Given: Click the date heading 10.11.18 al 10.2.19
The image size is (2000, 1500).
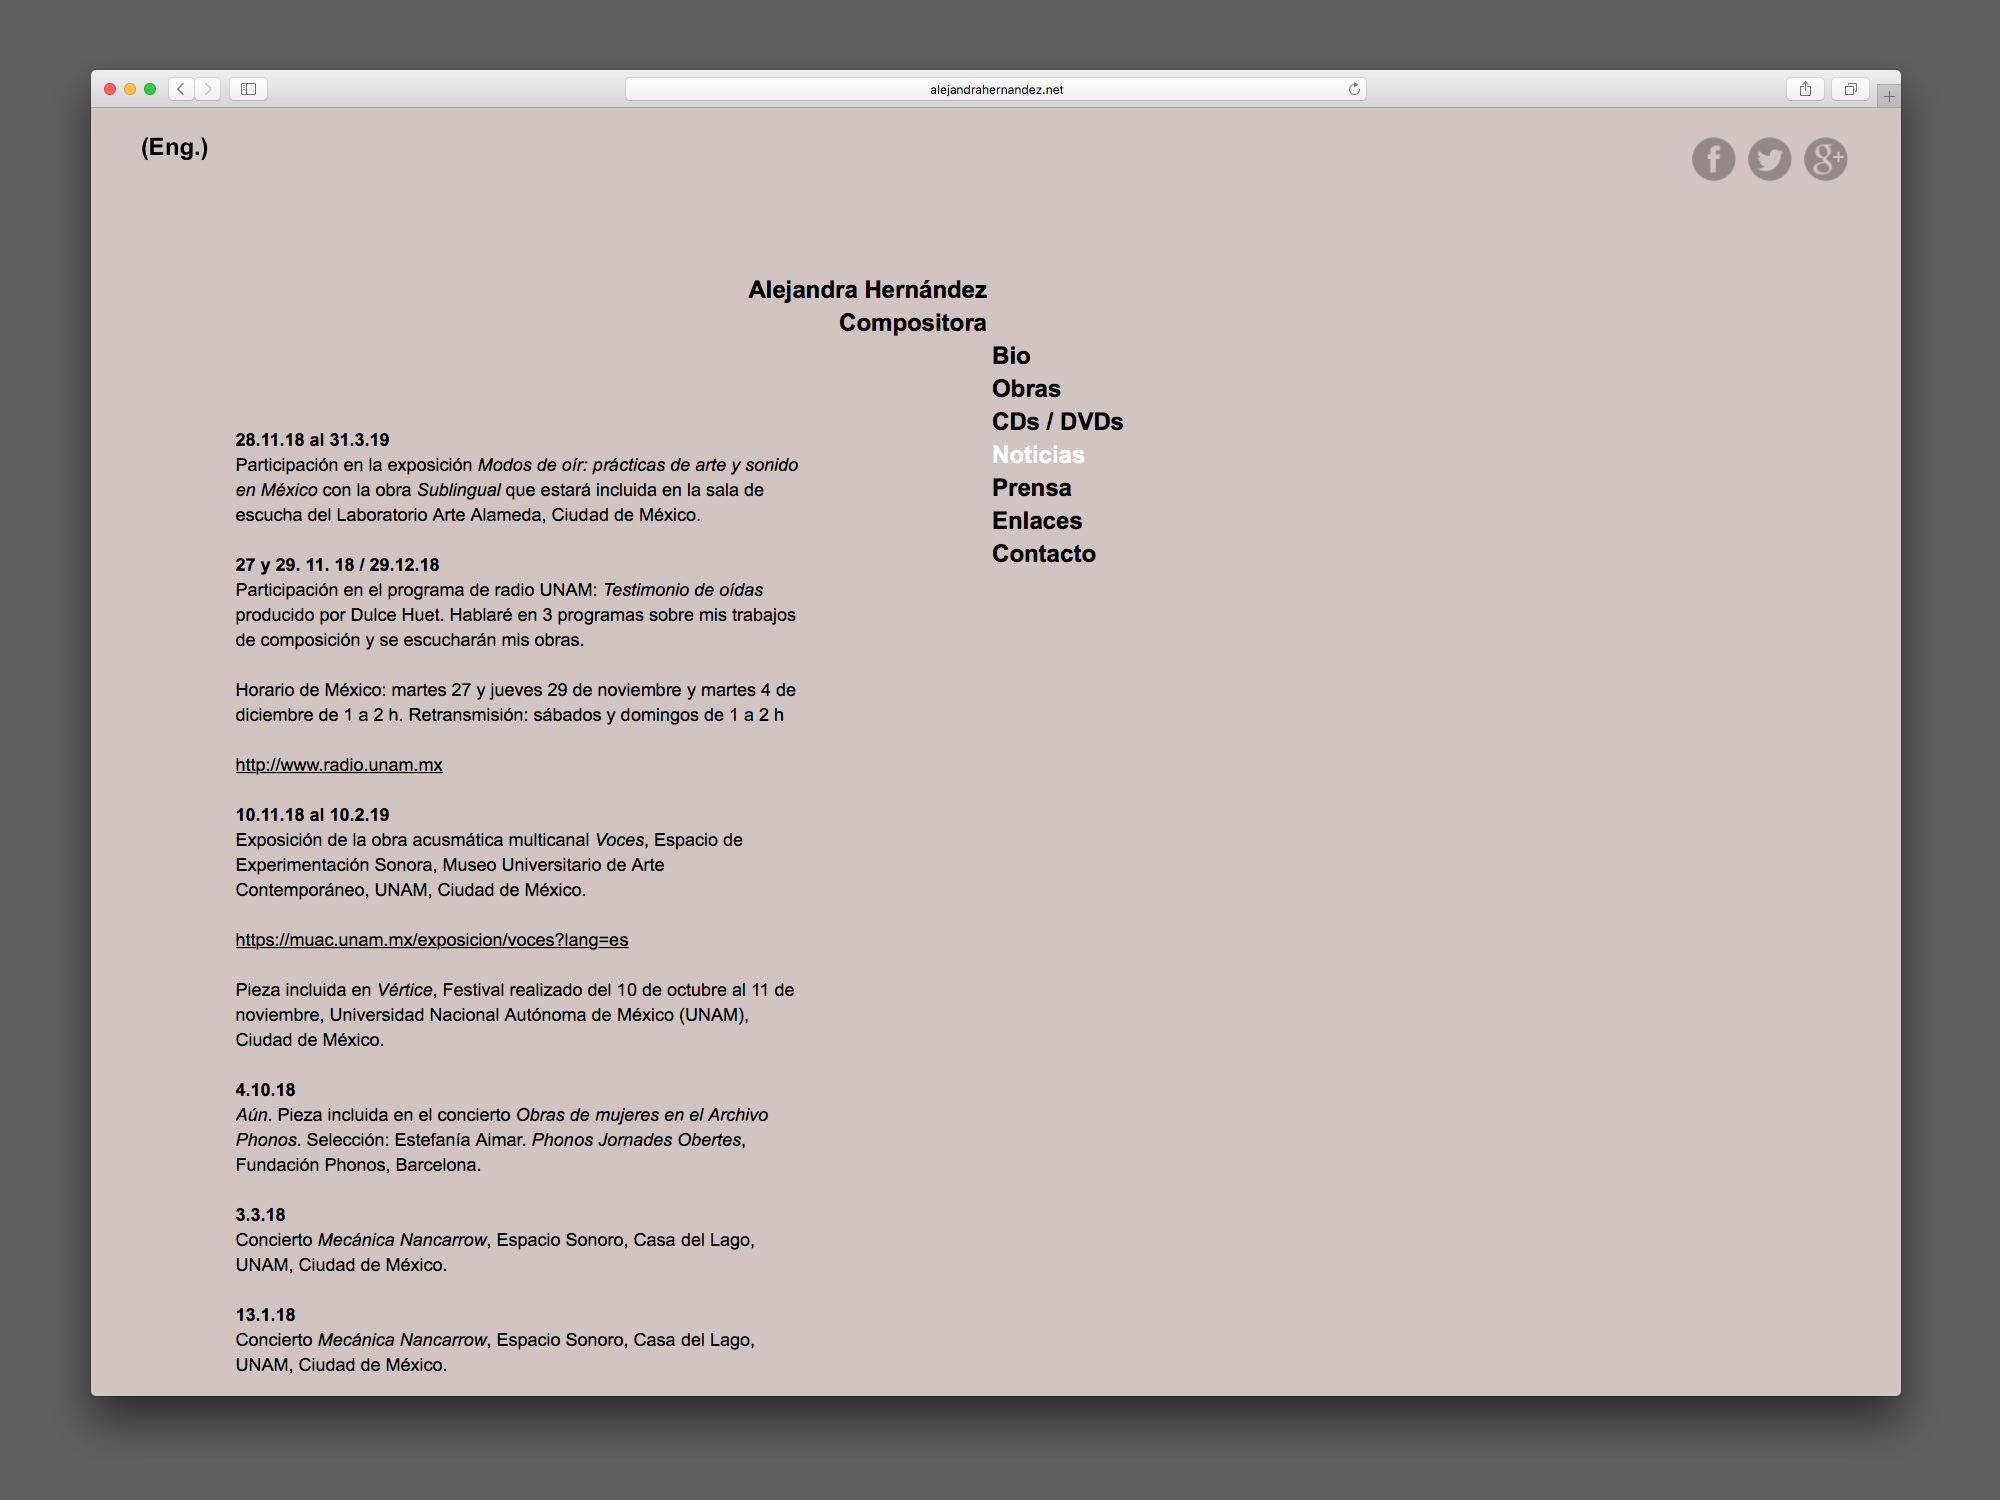Looking at the screenshot, I should point(312,815).
